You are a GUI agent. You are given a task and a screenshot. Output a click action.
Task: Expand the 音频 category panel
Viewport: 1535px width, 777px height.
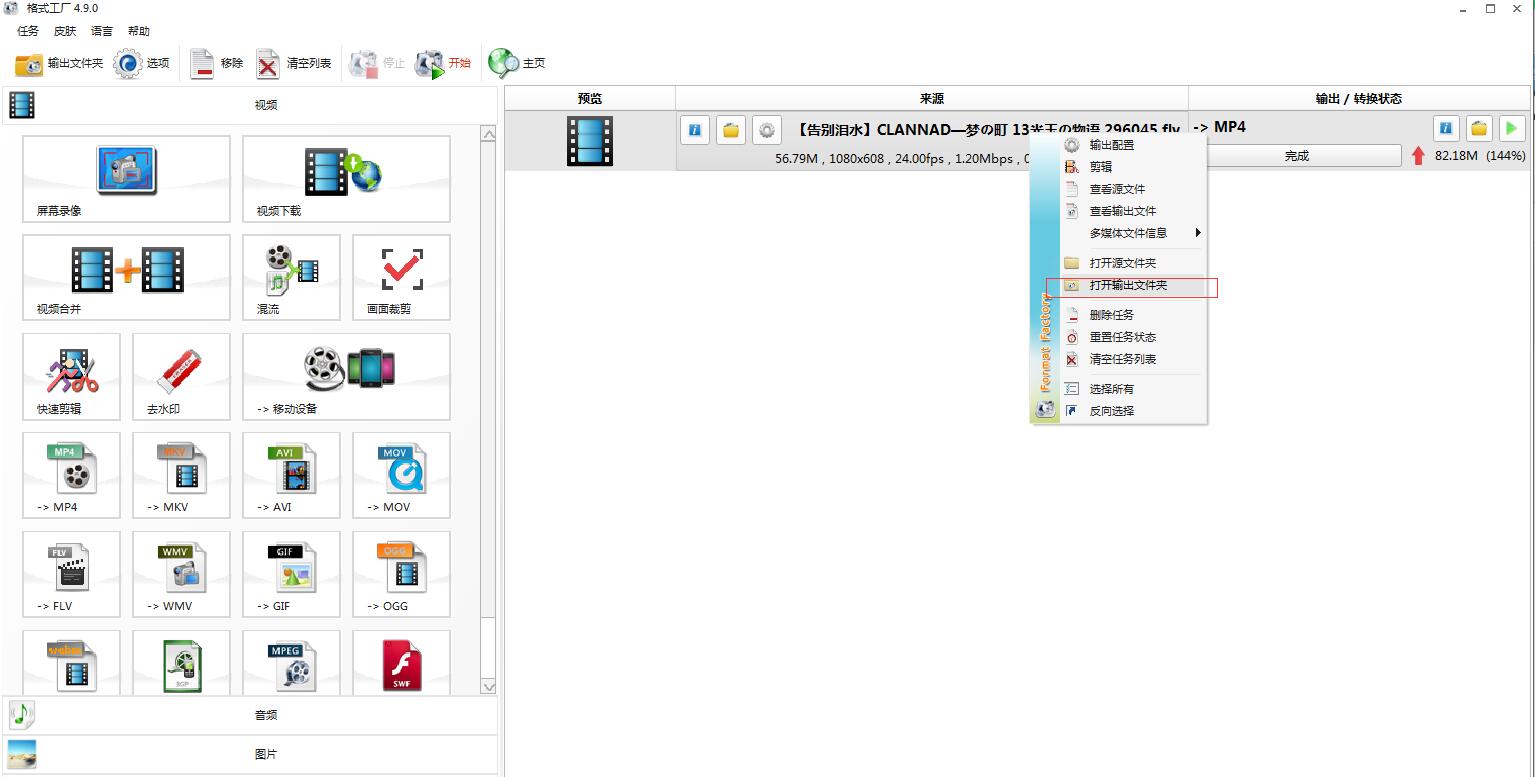pyautogui.click(x=249, y=715)
